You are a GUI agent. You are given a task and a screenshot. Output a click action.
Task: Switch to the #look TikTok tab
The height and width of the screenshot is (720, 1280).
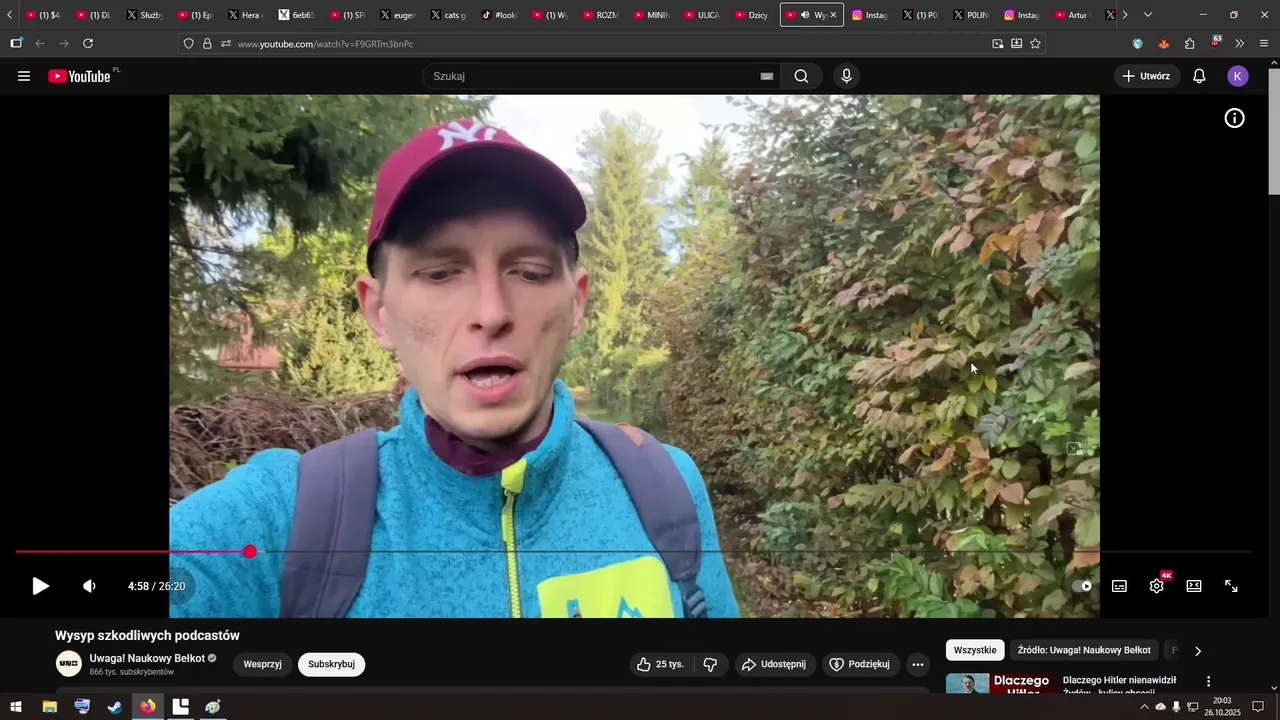click(x=500, y=15)
